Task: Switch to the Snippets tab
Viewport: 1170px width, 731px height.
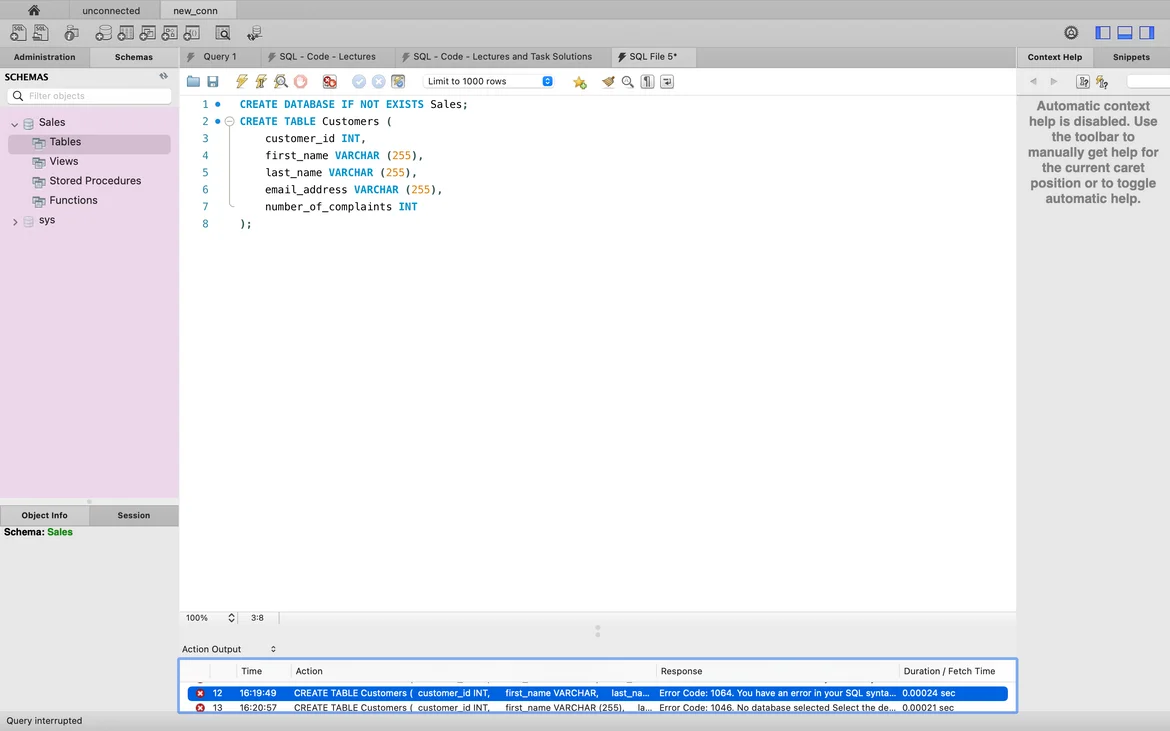Action: 1131,57
